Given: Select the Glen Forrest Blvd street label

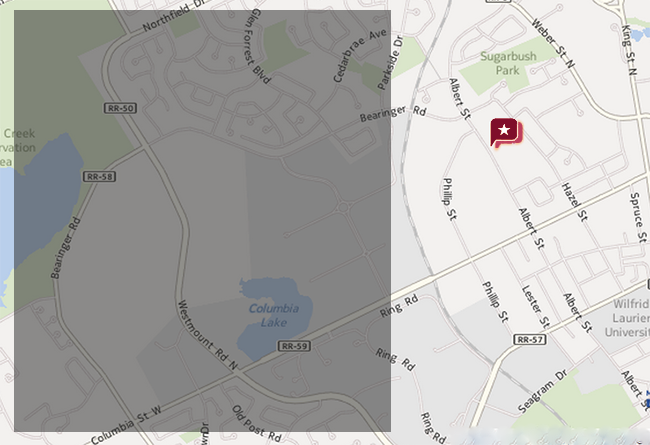Looking at the screenshot, I should click(257, 46).
